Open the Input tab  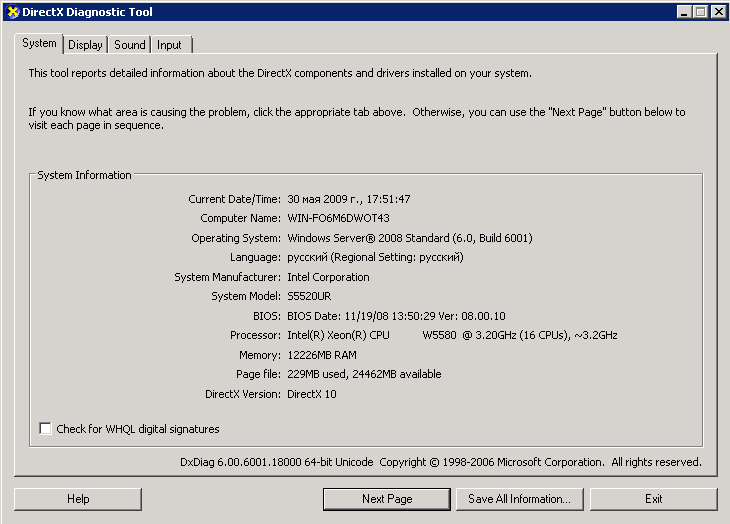170,45
